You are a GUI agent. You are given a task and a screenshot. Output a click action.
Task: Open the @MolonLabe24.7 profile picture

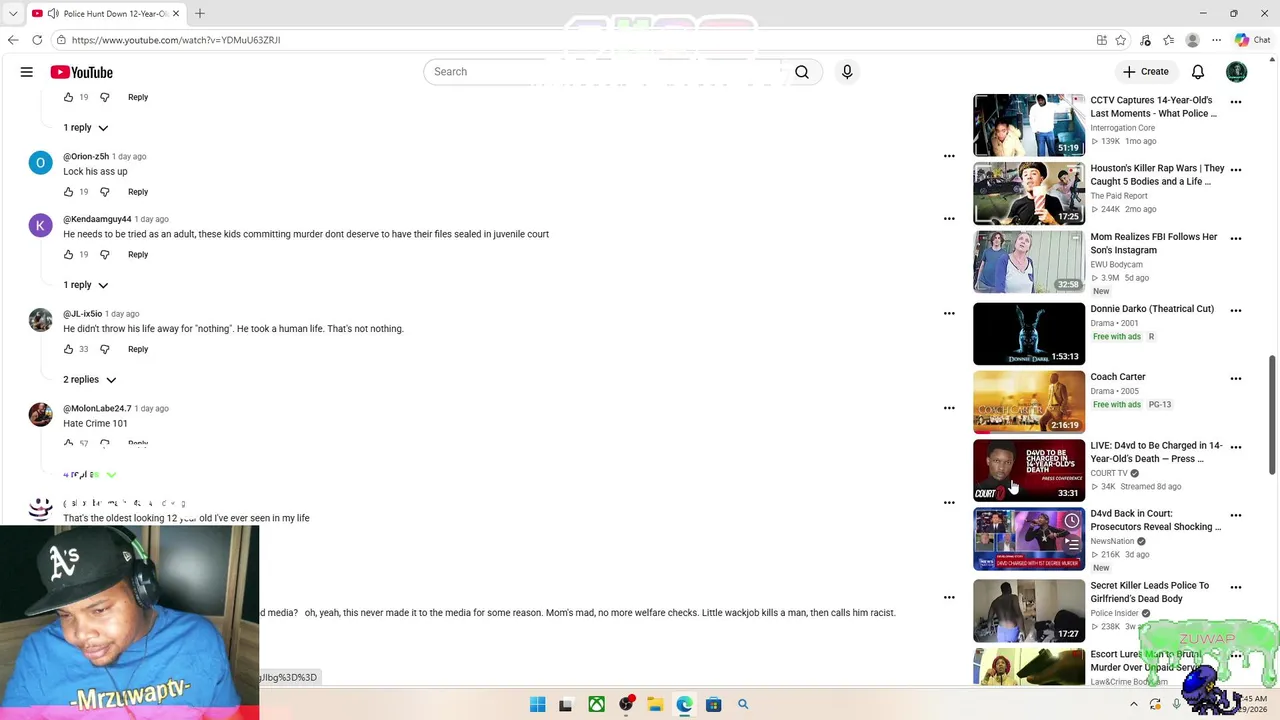coord(40,415)
